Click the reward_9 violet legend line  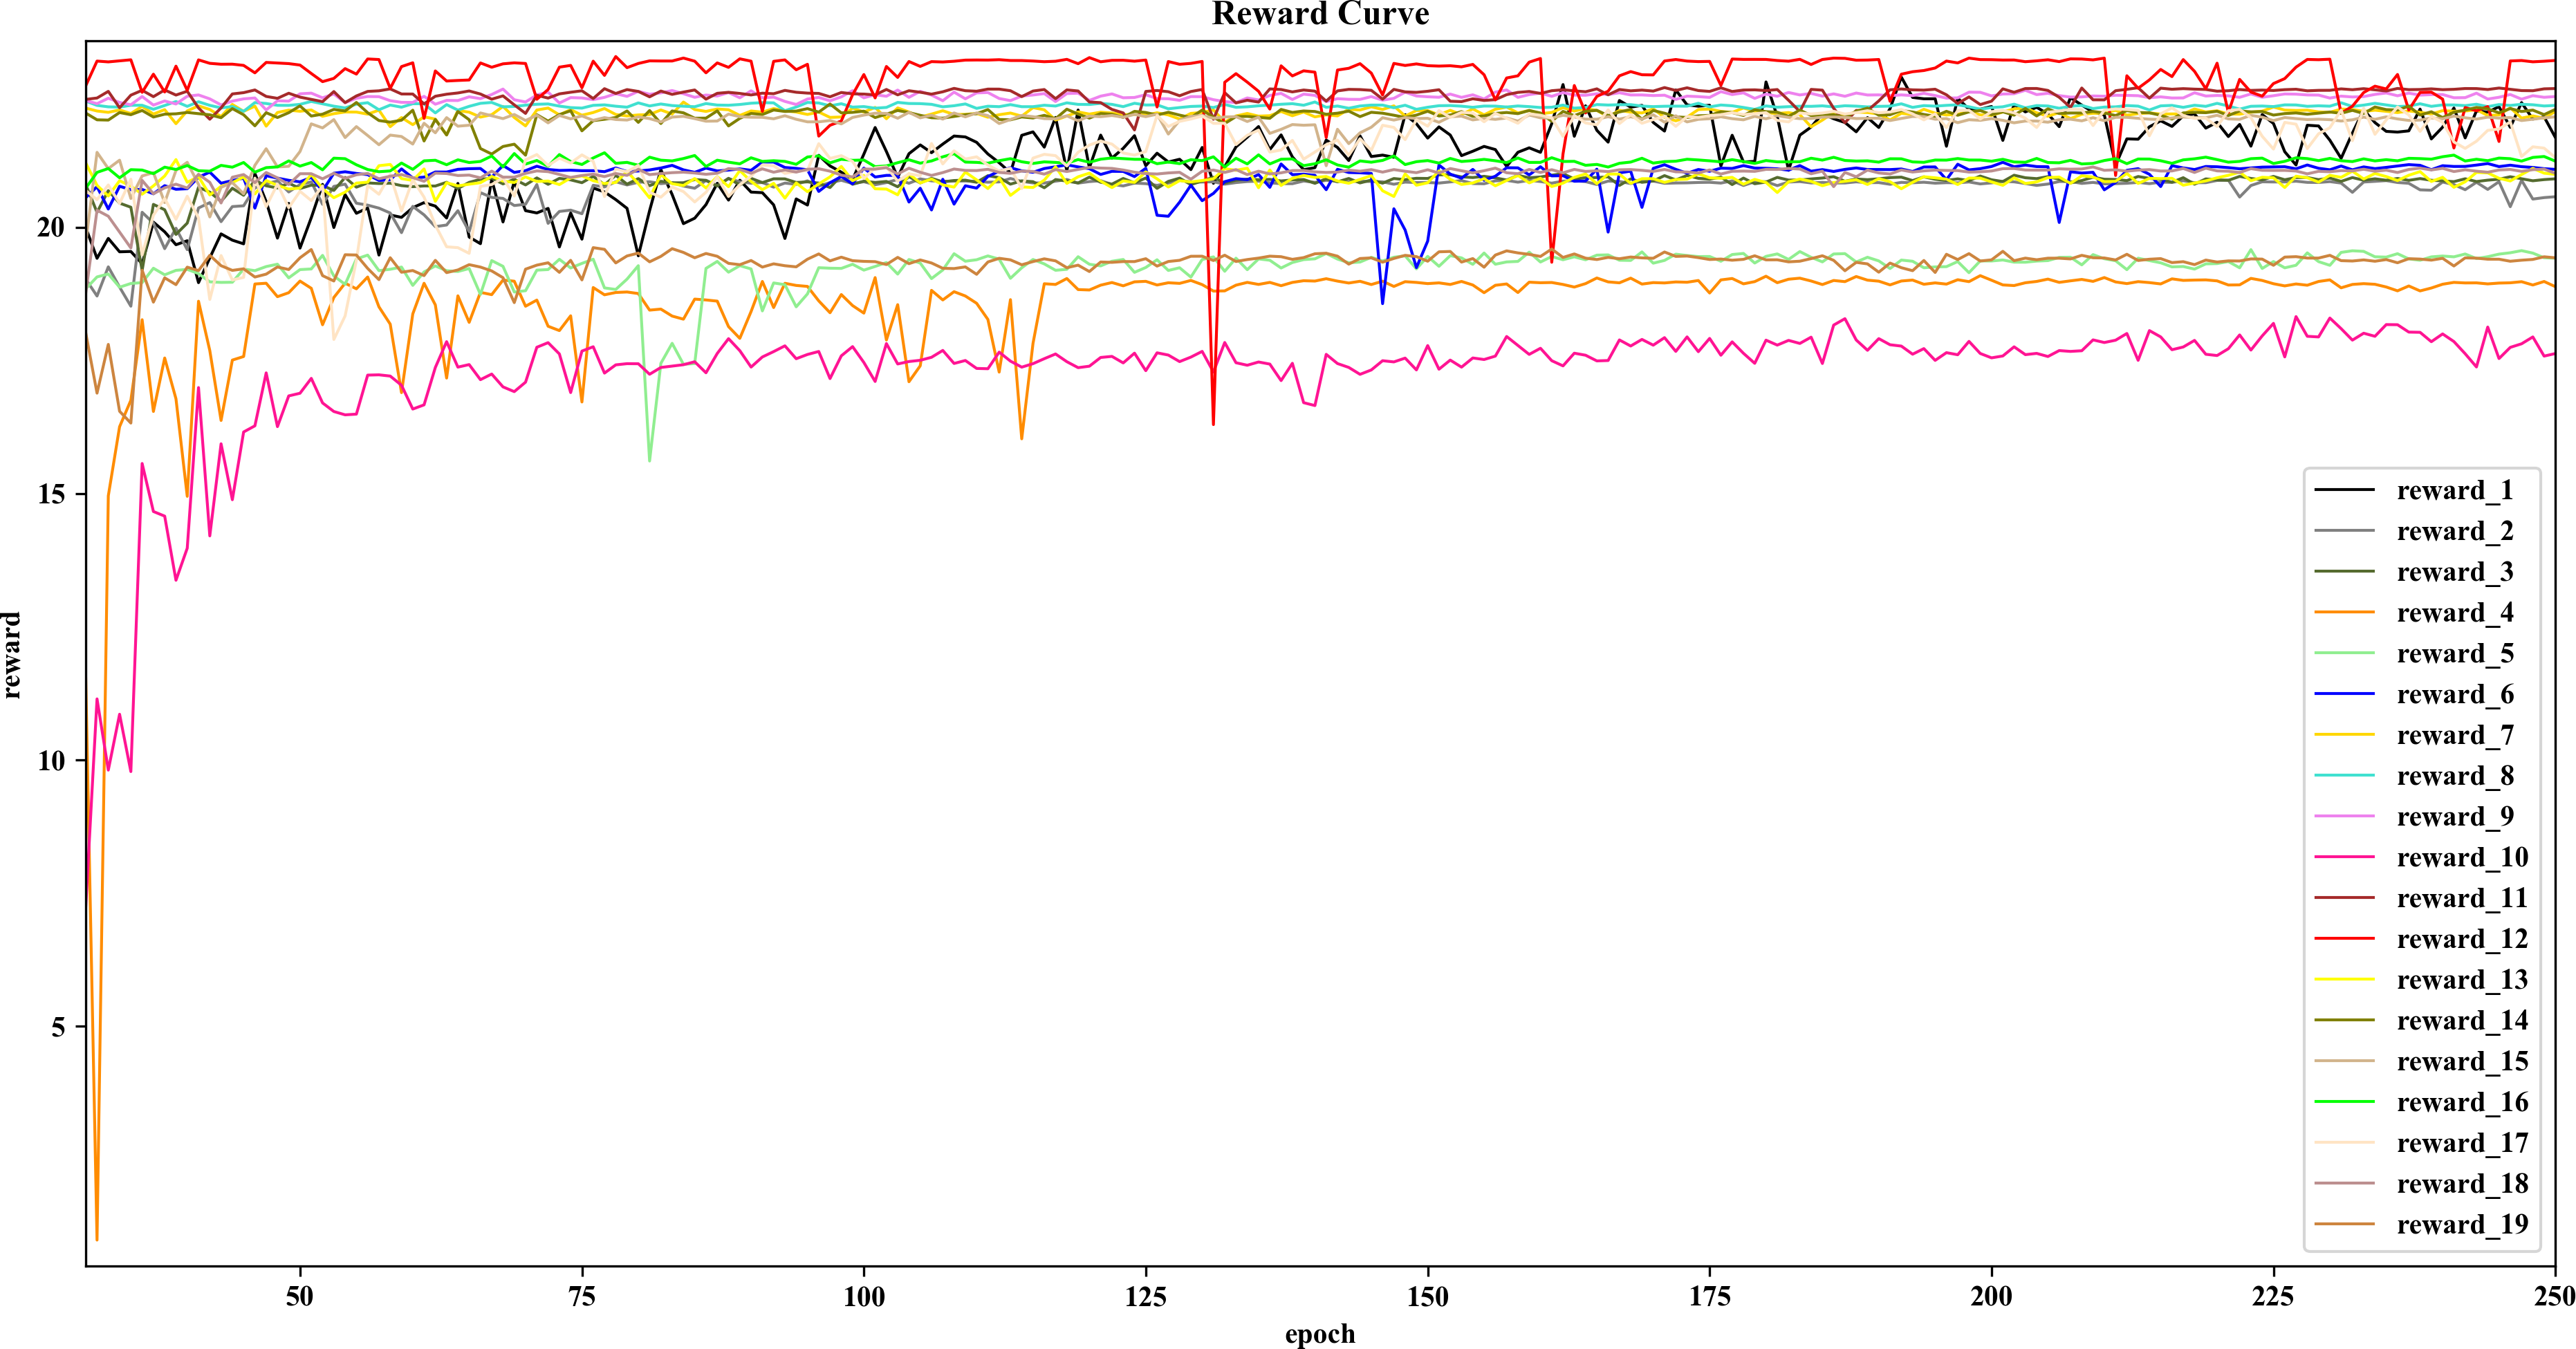point(2344,816)
